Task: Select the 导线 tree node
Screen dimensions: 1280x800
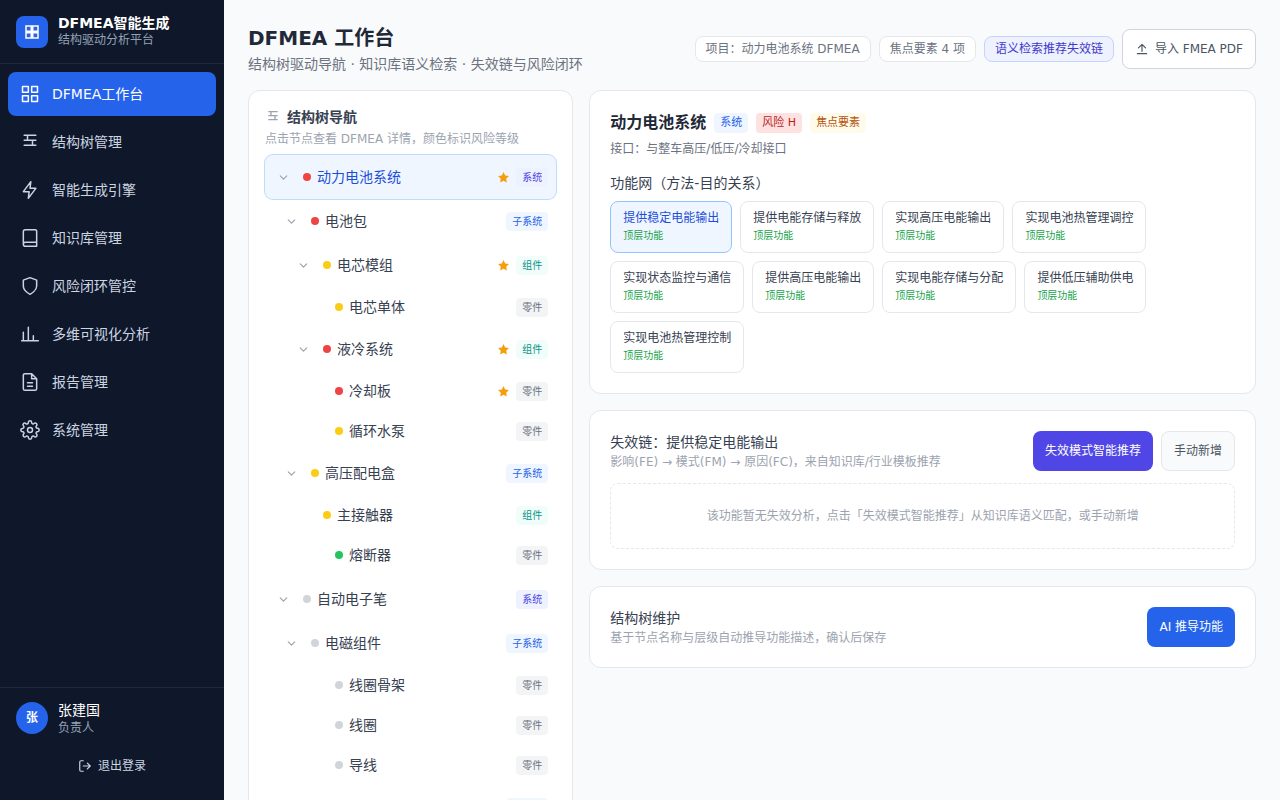Action: point(410,765)
